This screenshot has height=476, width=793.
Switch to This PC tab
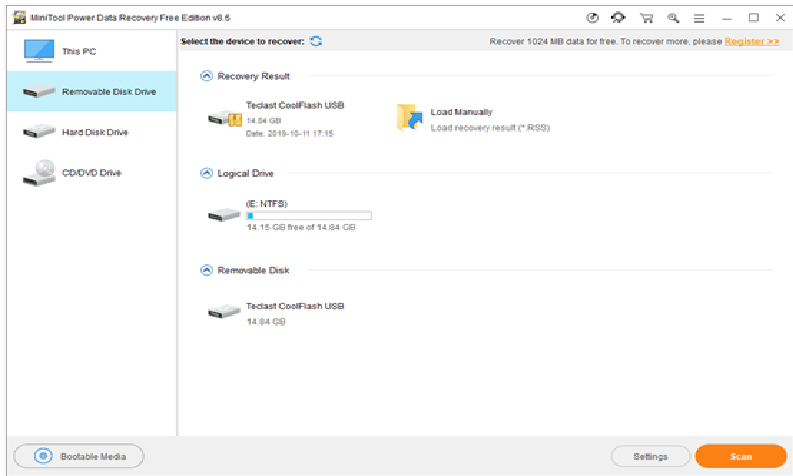pos(92,51)
